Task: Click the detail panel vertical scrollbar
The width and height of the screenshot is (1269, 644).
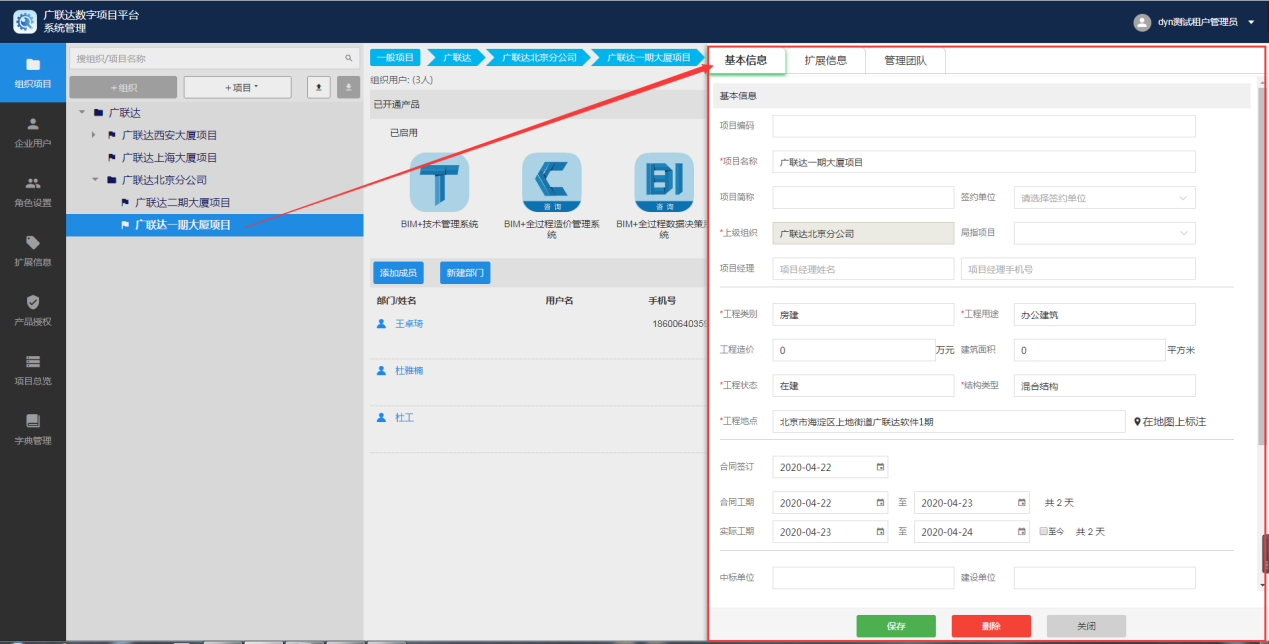Action: tap(1262, 265)
